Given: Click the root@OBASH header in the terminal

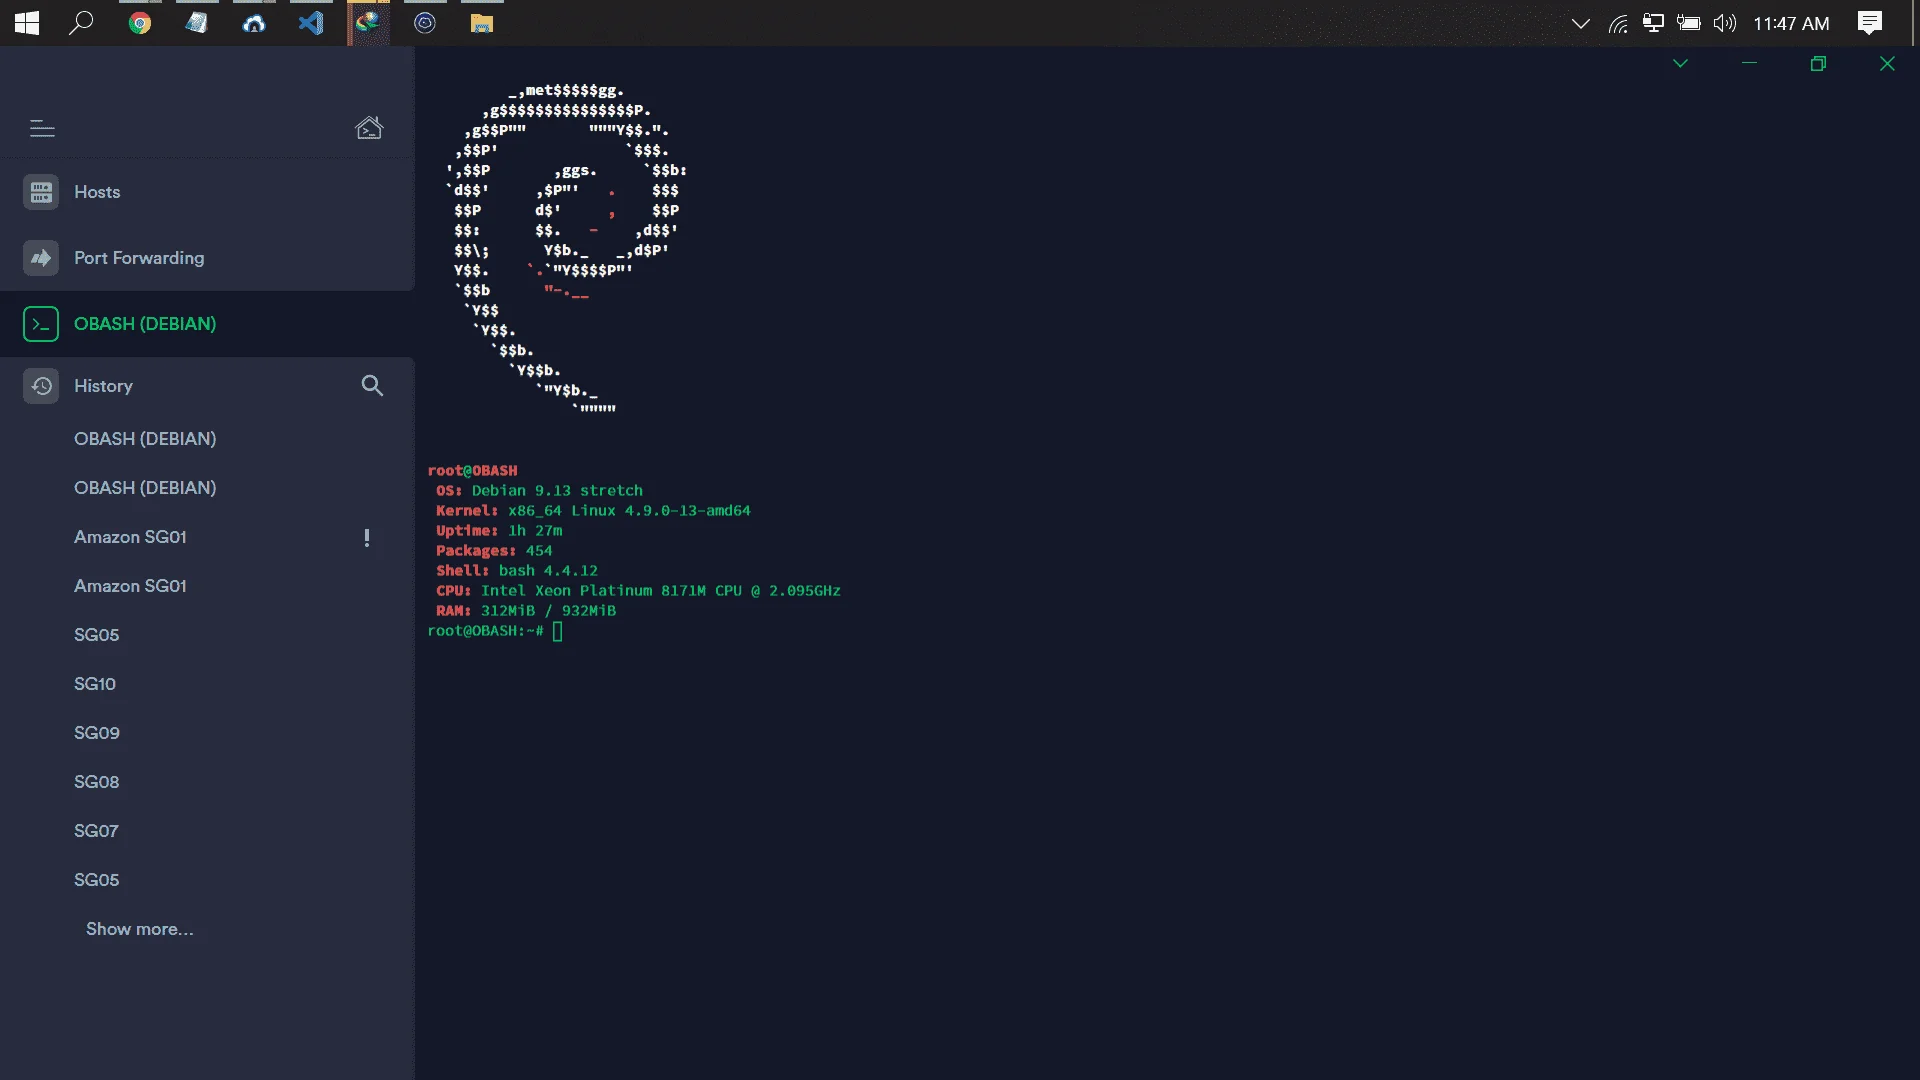Looking at the screenshot, I should coord(472,471).
